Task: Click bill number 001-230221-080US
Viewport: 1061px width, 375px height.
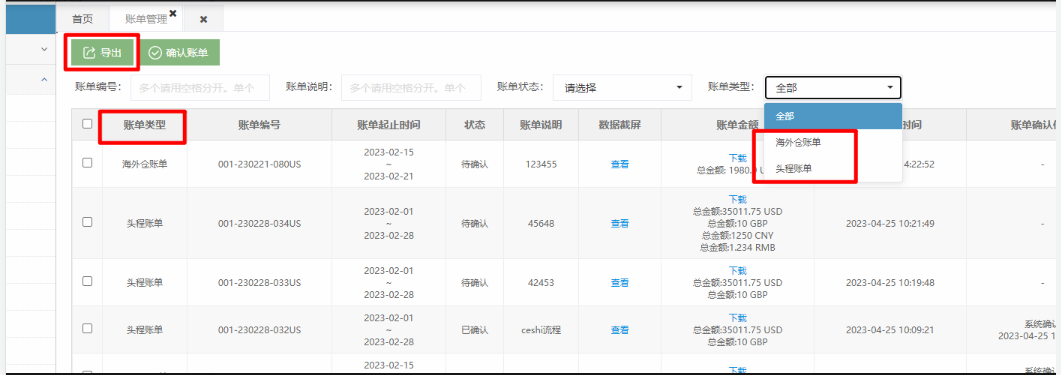Action: pos(259,164)
